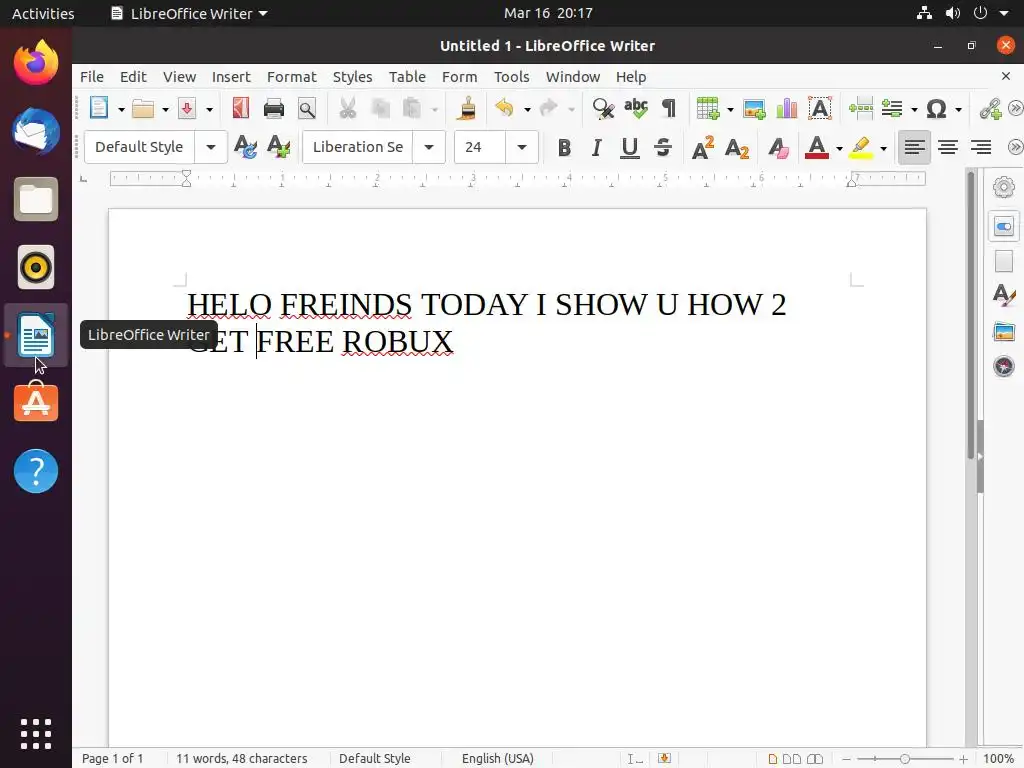Click the Insert Special Character omega icon
Screen dimensions: 1024x768
click(936, 108)
